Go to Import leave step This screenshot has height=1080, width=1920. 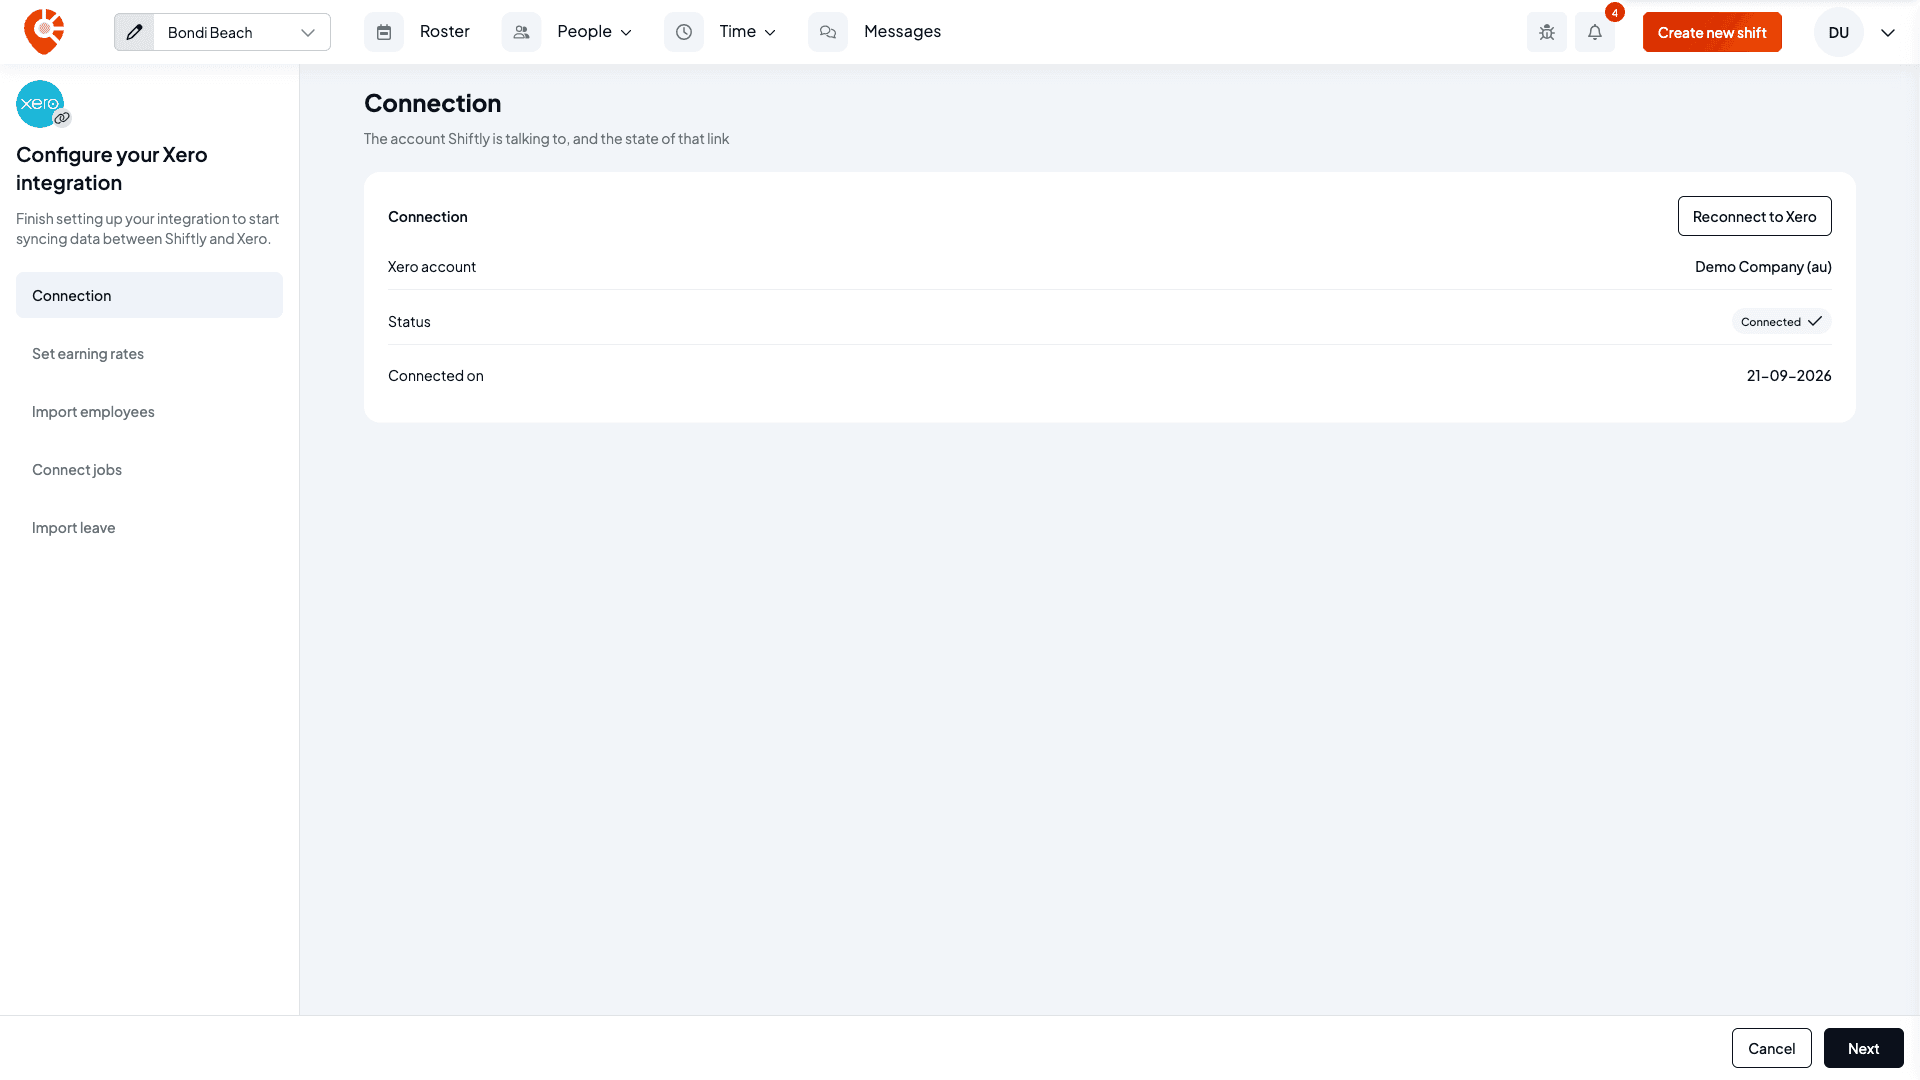click(x=149, y=527)
